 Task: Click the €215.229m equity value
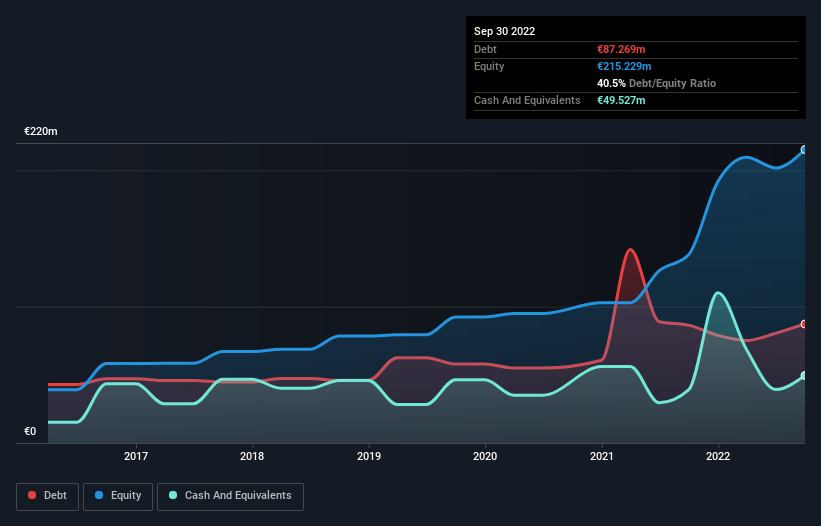coord(624,66)
